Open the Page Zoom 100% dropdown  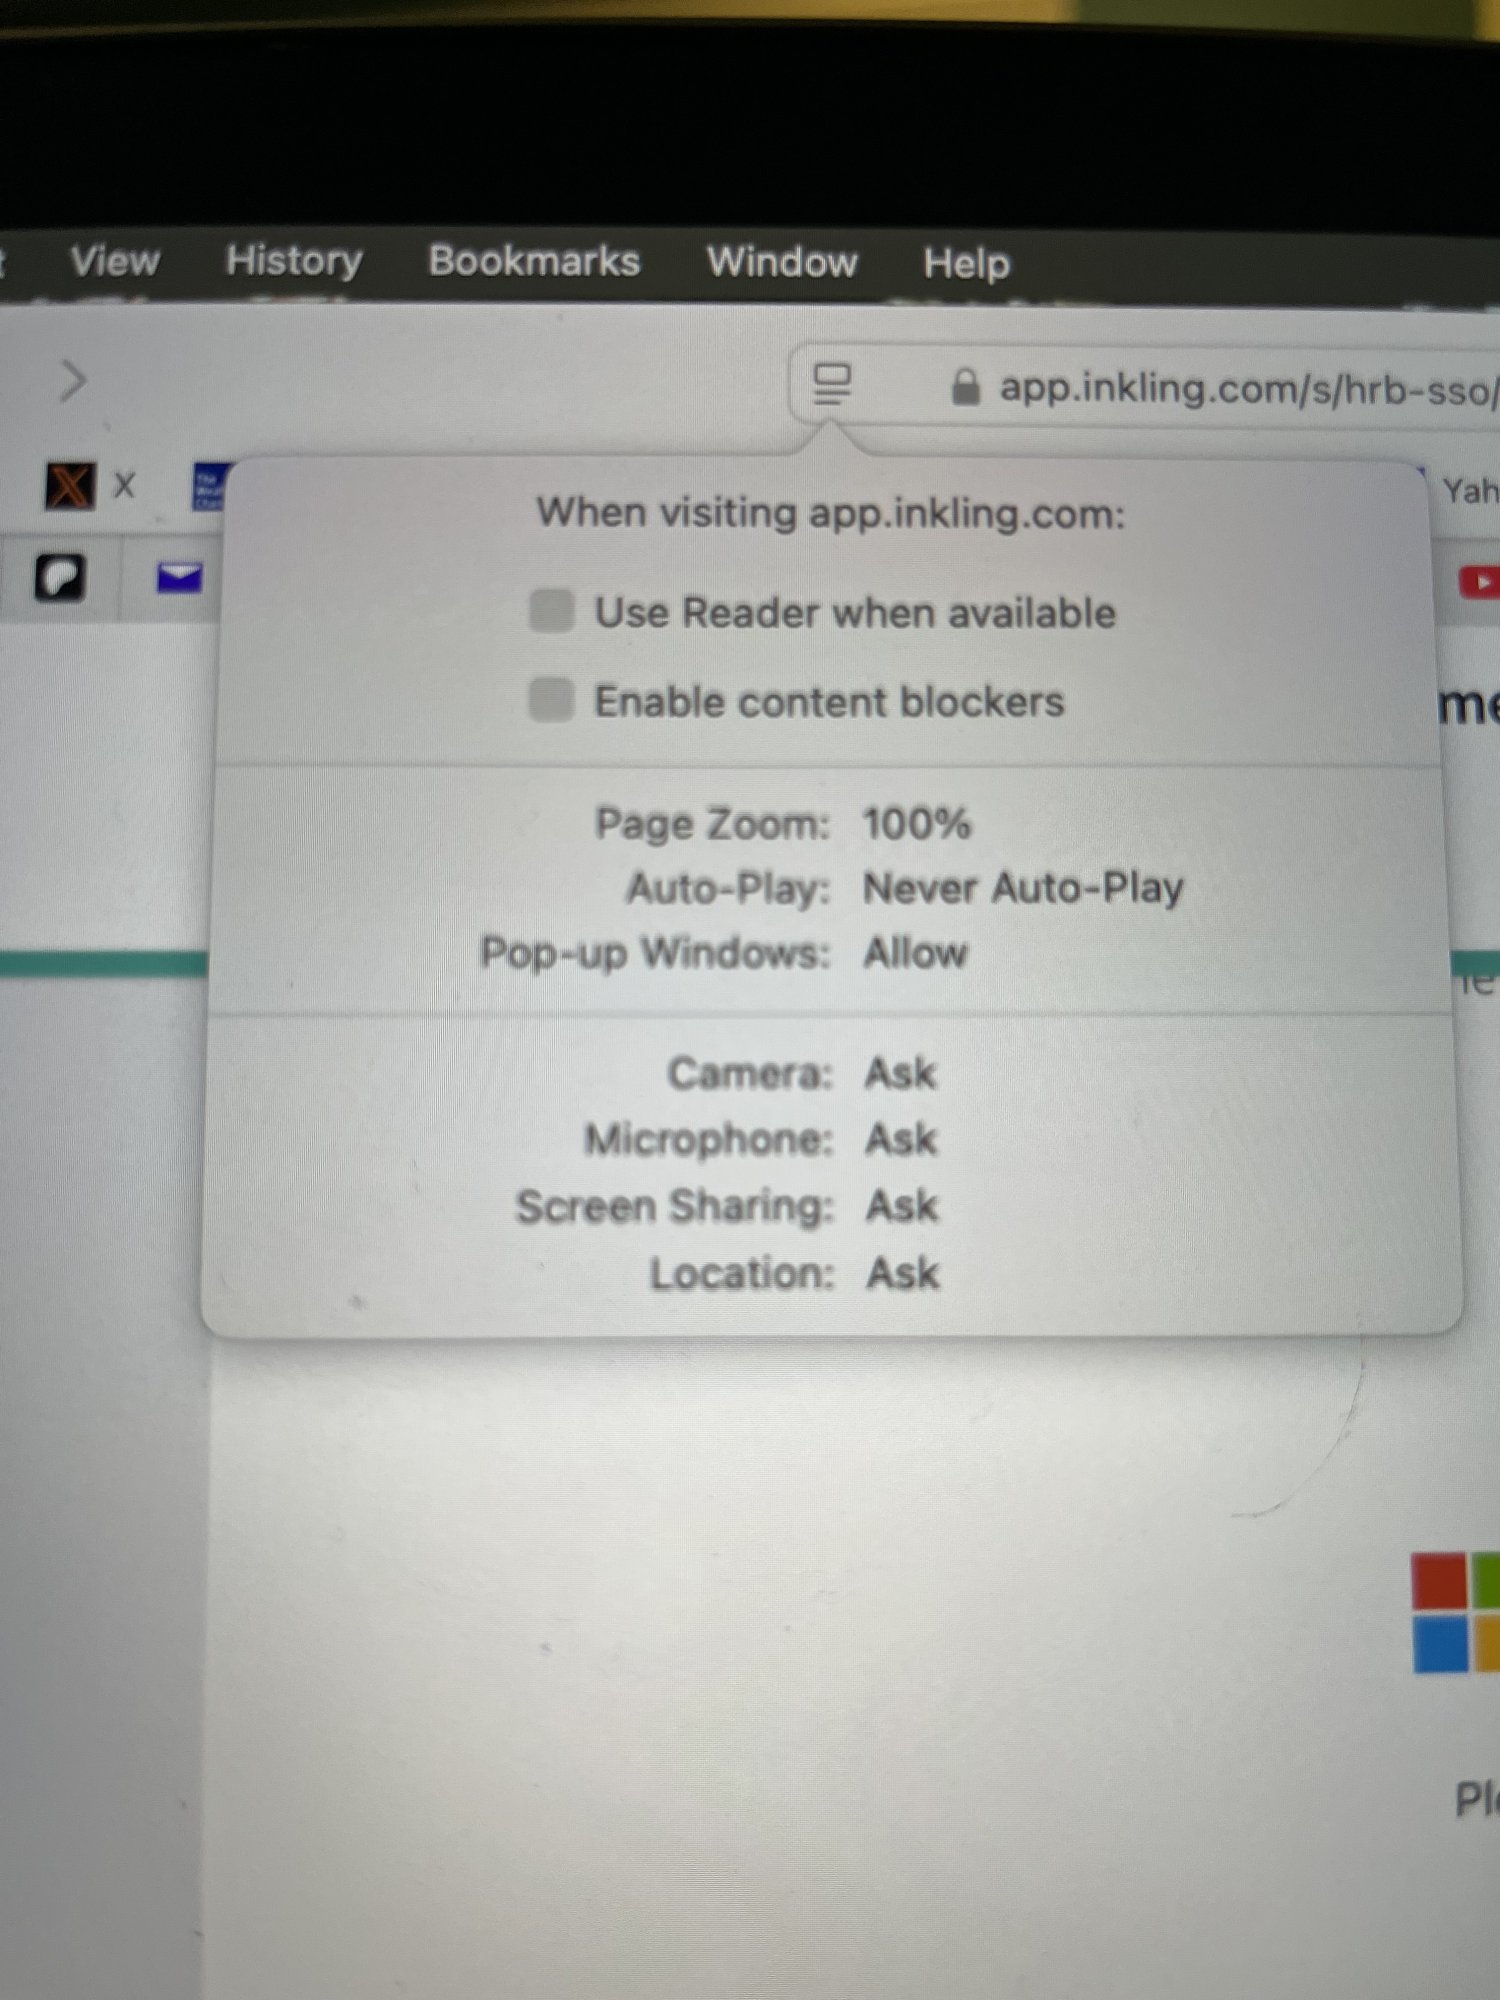click(916, 824)
